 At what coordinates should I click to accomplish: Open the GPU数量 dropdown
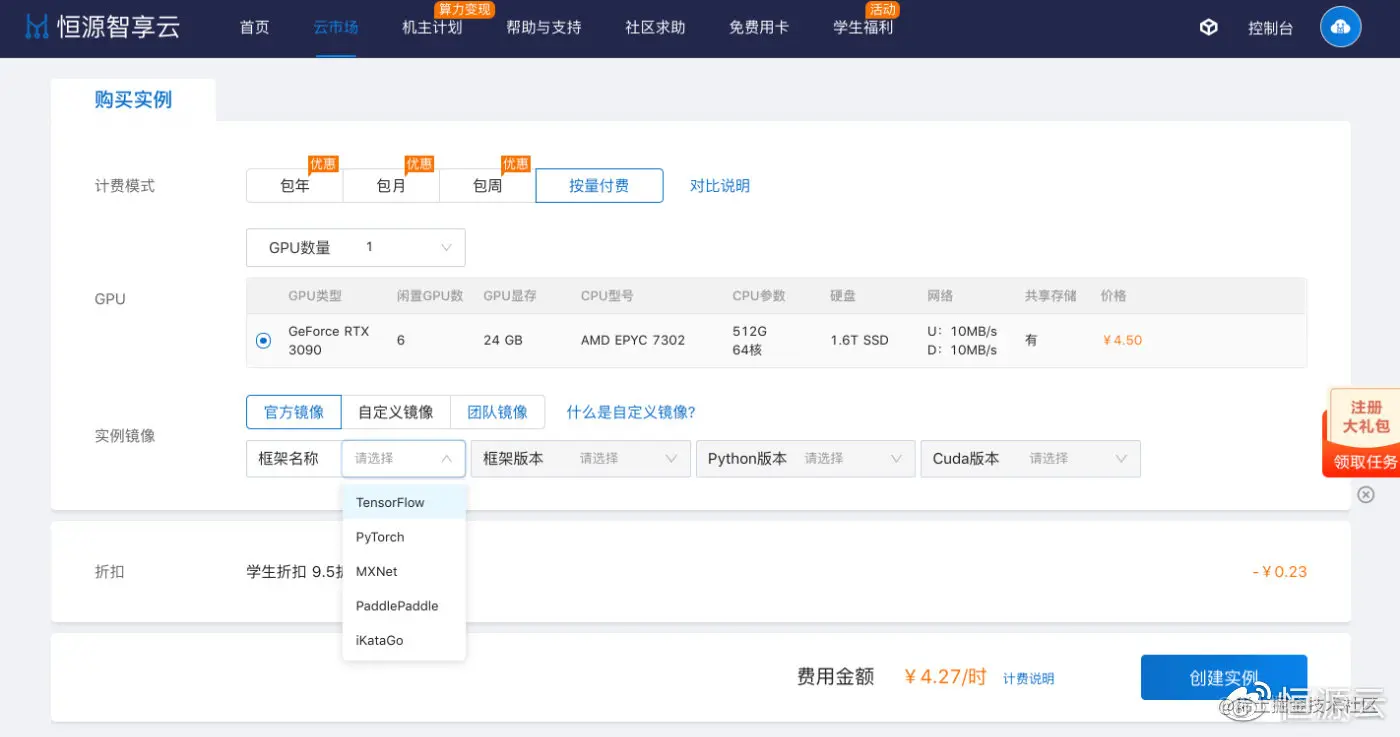point(356,248)
